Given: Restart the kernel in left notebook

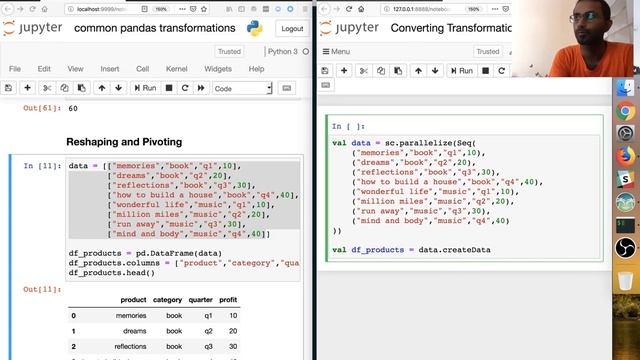Looking at the screenshot, I should pyautogui.click(x=185, y=88).
